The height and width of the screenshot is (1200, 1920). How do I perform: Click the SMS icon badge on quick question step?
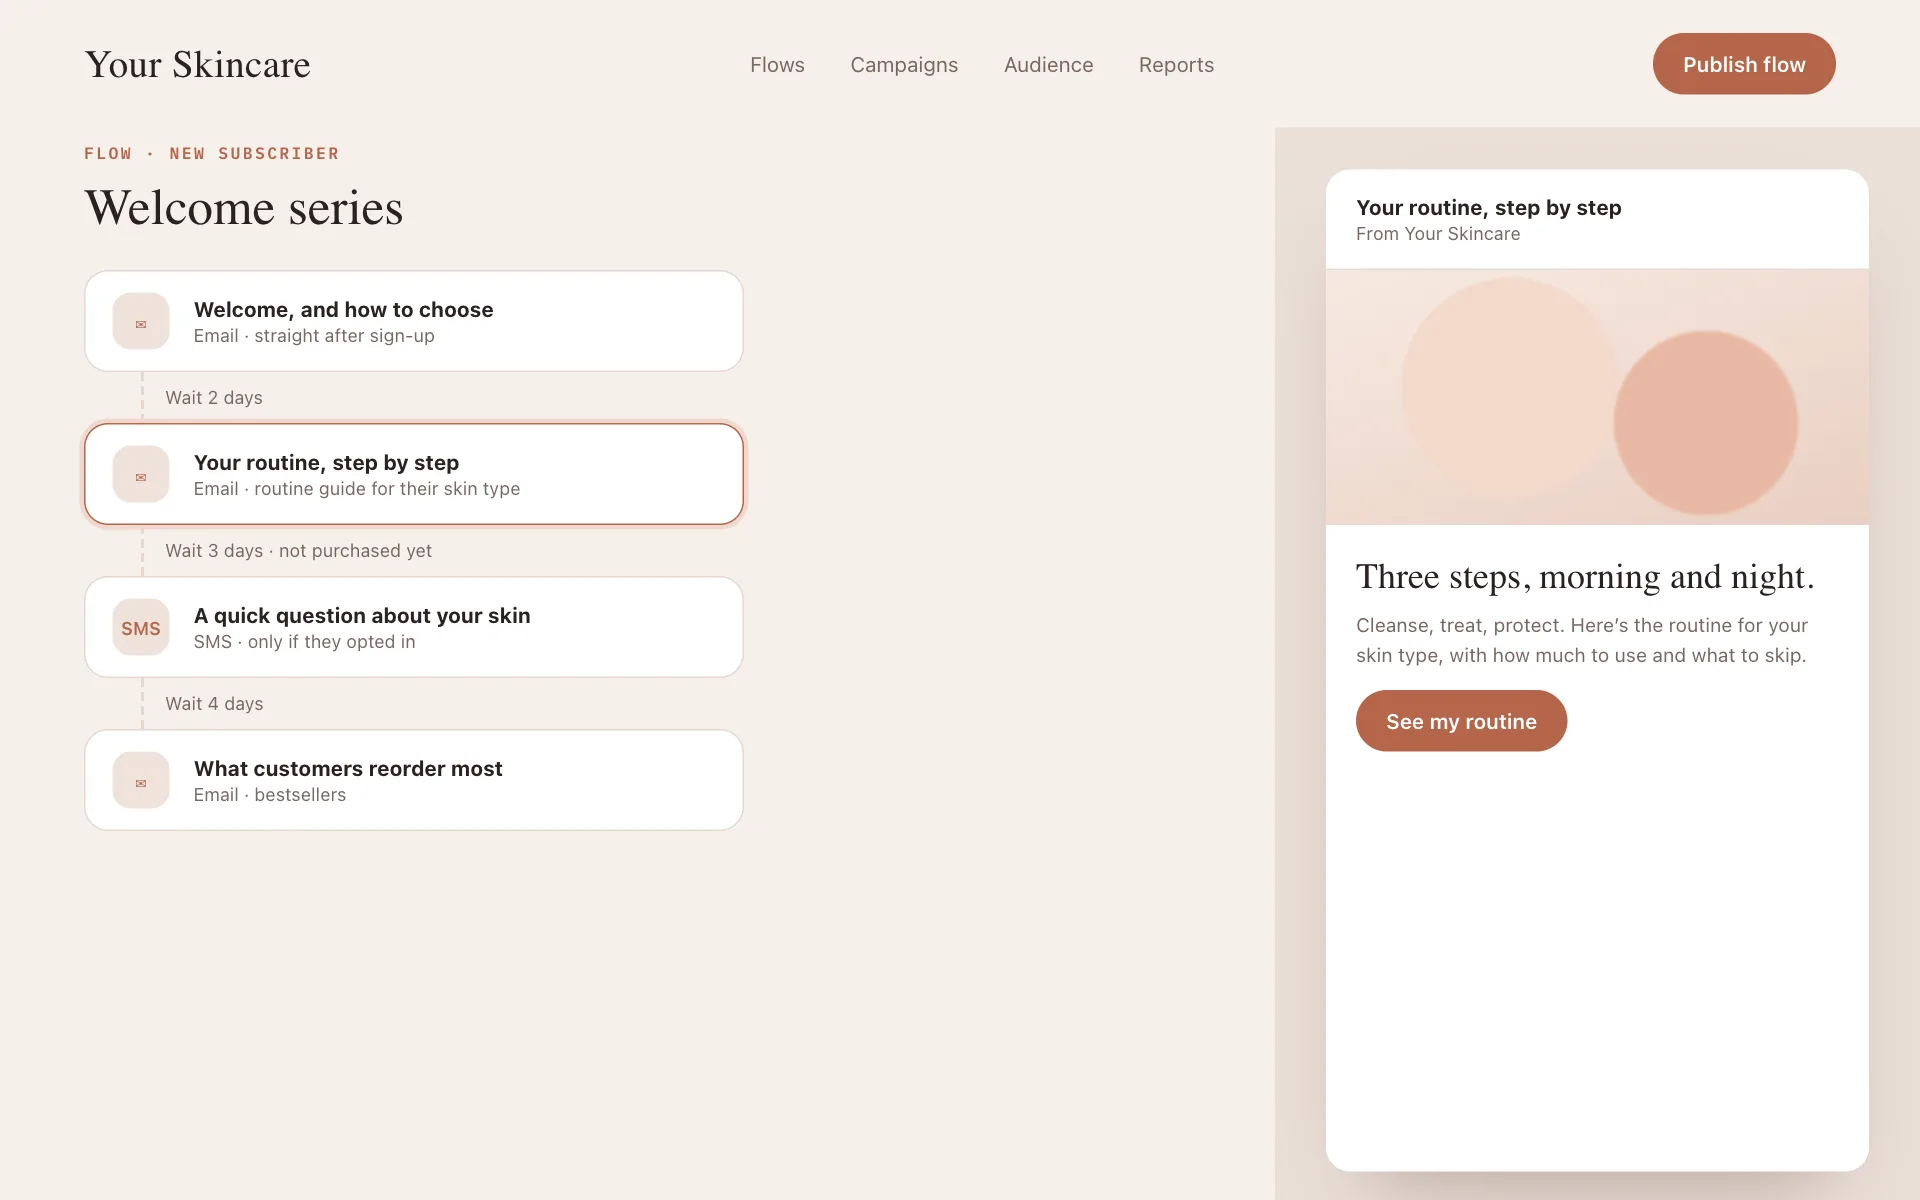pos(141,627)
